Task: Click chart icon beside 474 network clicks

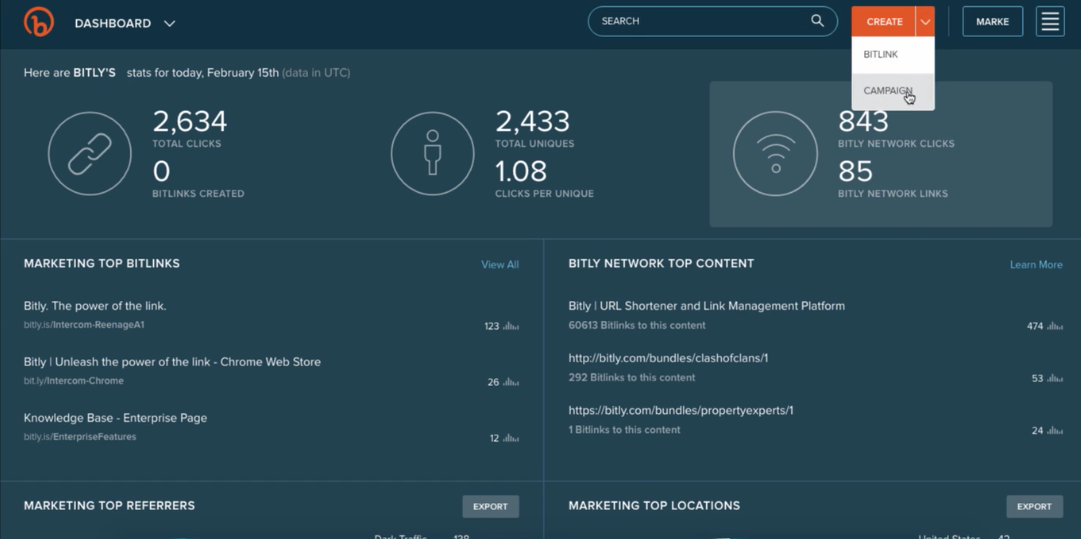Action: 1055,326
